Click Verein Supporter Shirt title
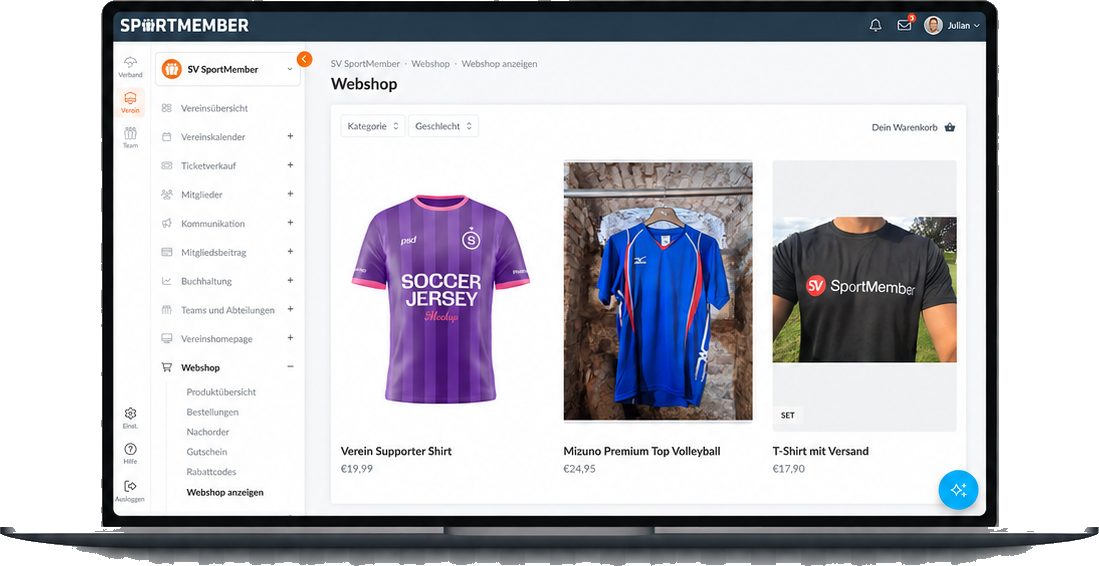 (x=396, y=451)
